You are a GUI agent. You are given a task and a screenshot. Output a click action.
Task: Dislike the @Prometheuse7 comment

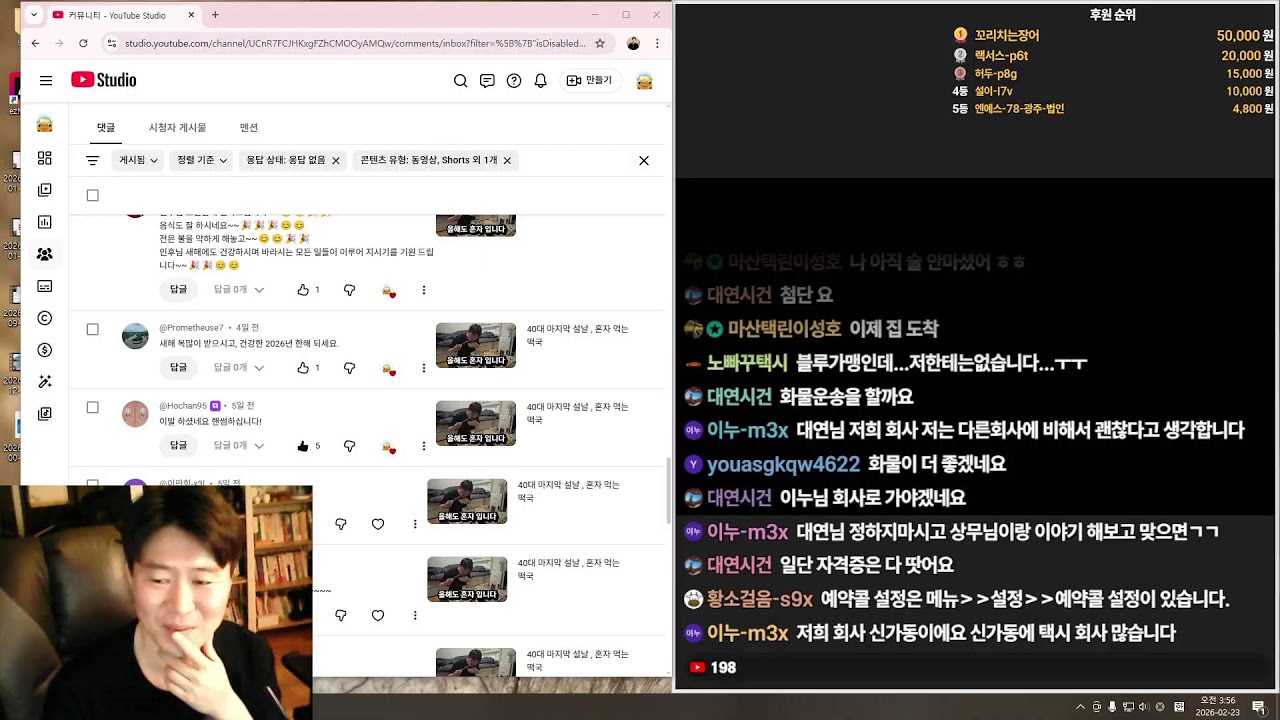pyautogui.click(x=349, y=368)
